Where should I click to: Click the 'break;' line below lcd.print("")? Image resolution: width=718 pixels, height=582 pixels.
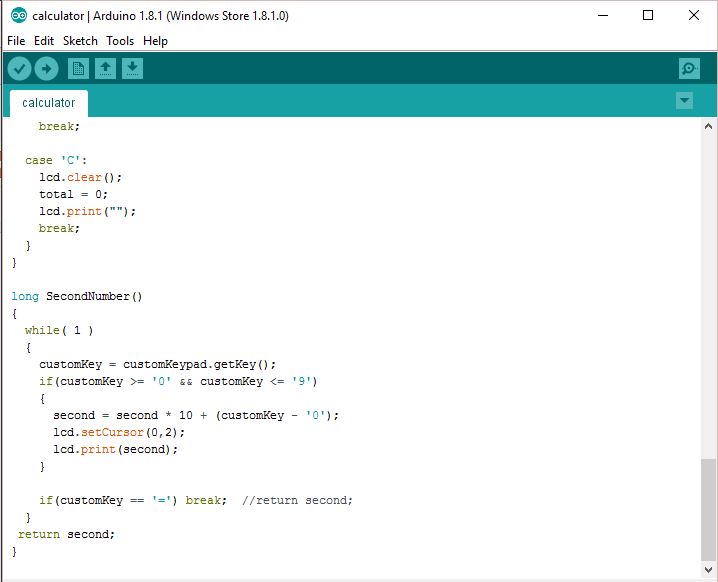pyautogui.click(x=59, y=228)
